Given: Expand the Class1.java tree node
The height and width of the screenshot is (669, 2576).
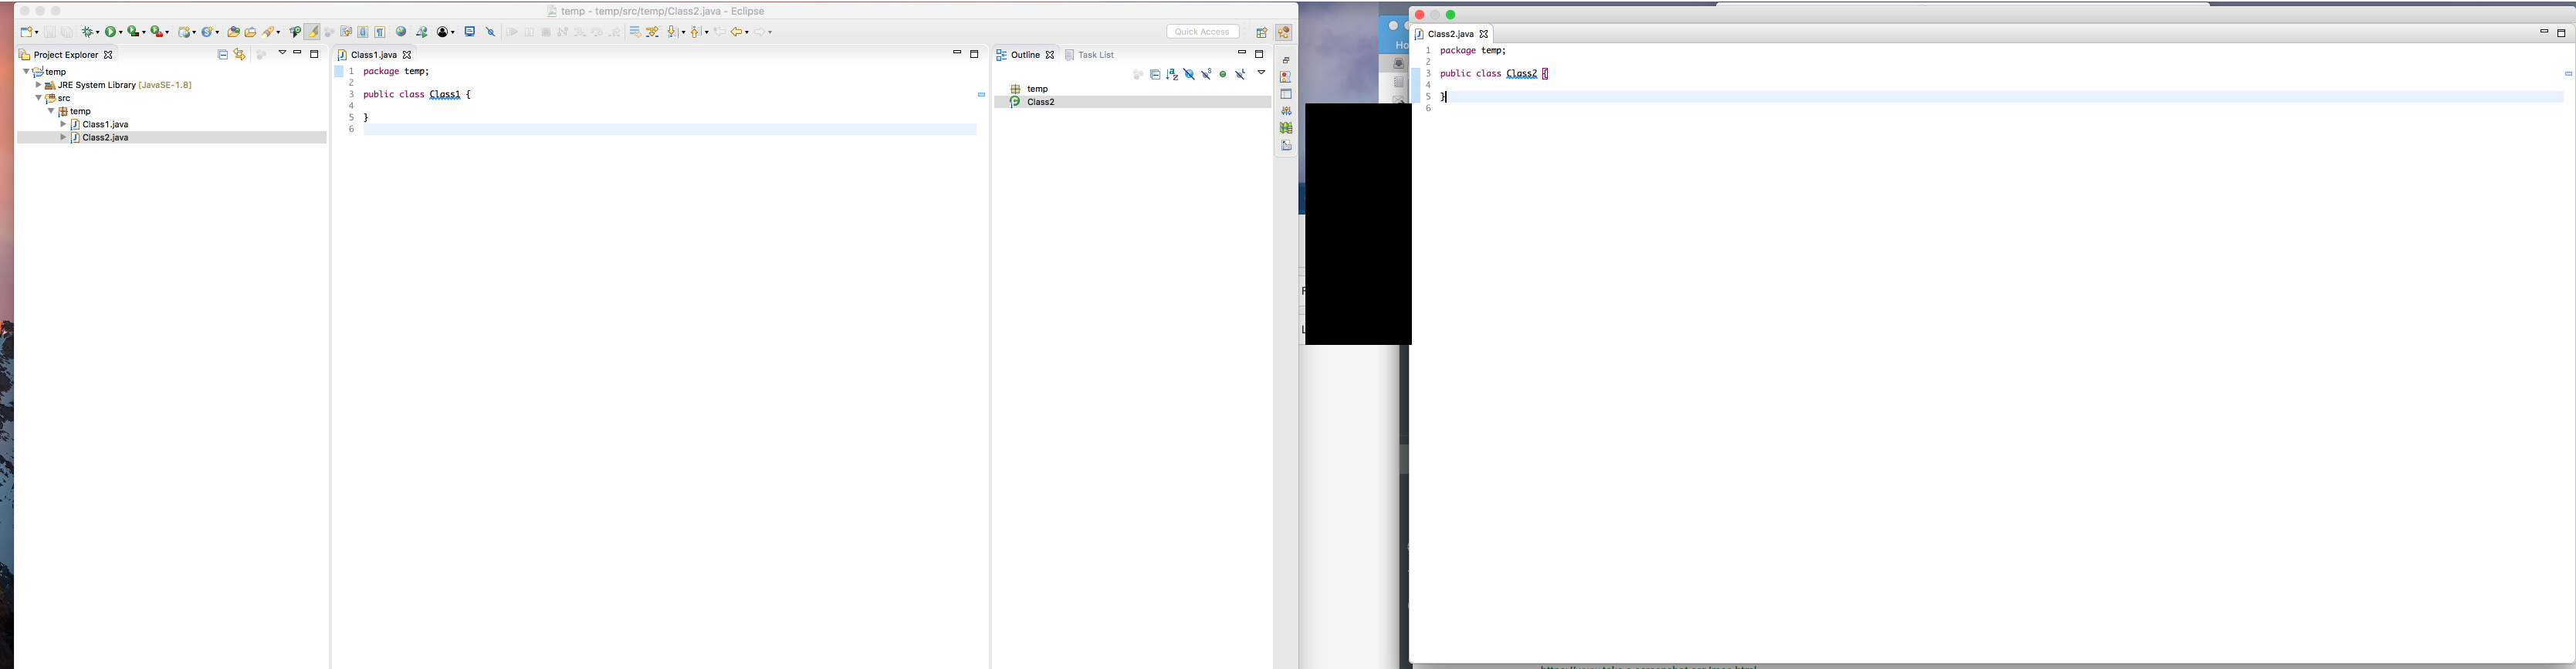Looking at the screenshot, I should [63, 124].
